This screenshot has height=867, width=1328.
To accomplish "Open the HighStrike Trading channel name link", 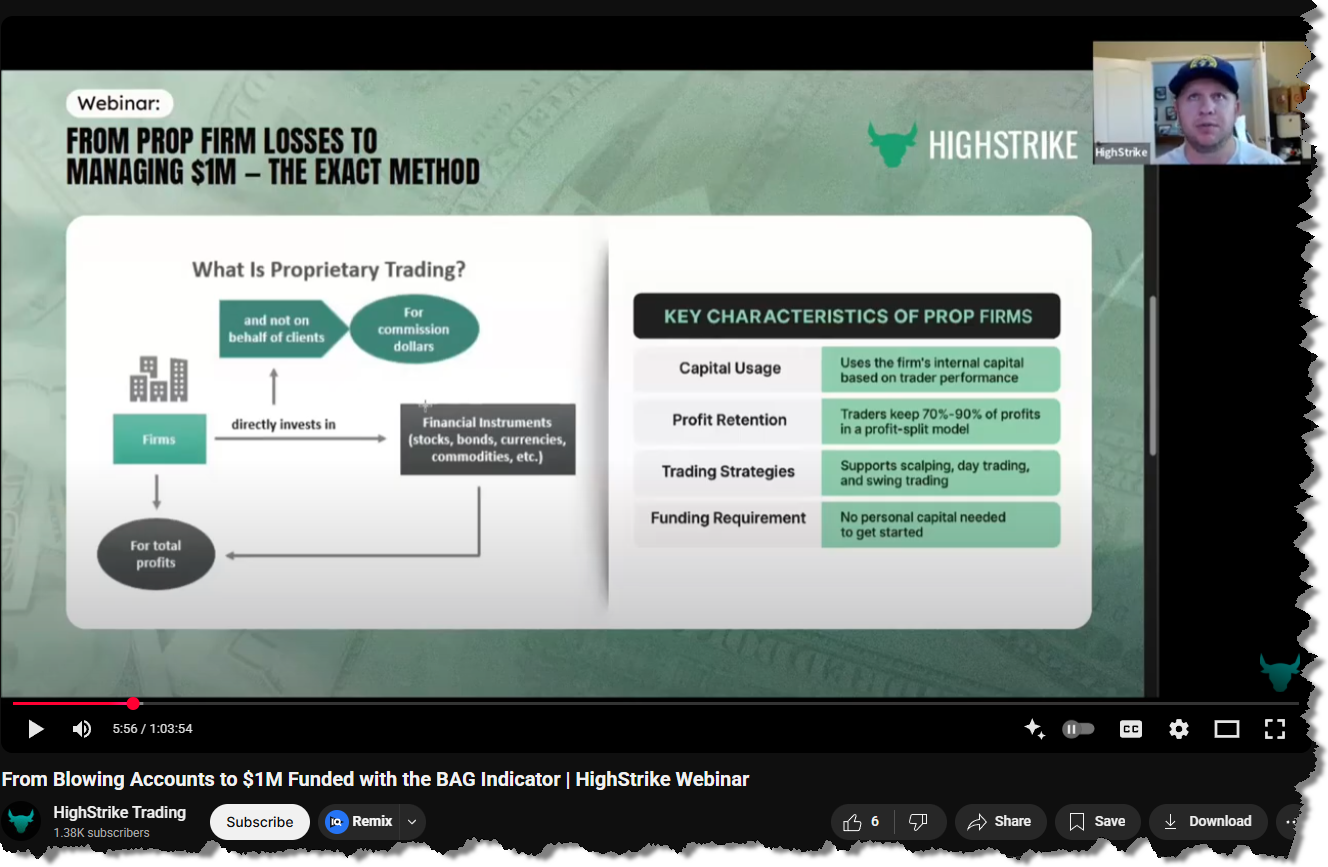I will pos(119,812).
